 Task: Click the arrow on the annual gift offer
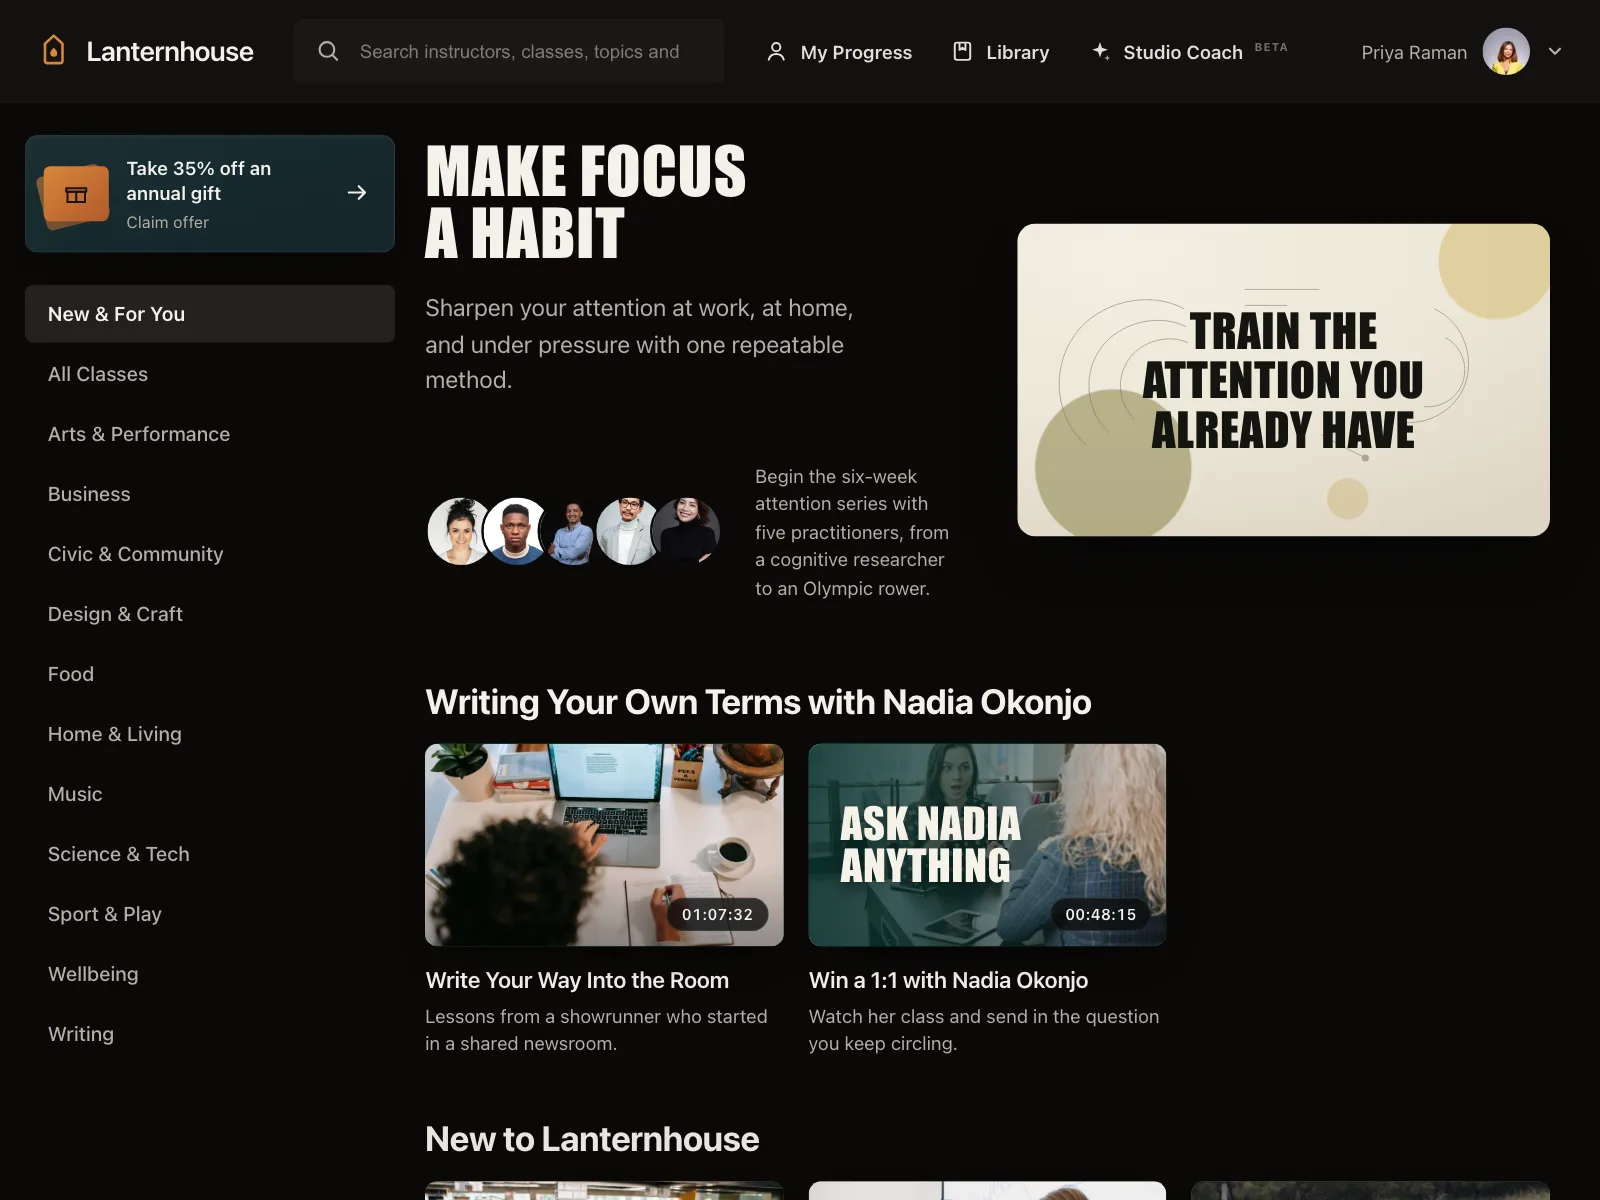tap(357, 193)
